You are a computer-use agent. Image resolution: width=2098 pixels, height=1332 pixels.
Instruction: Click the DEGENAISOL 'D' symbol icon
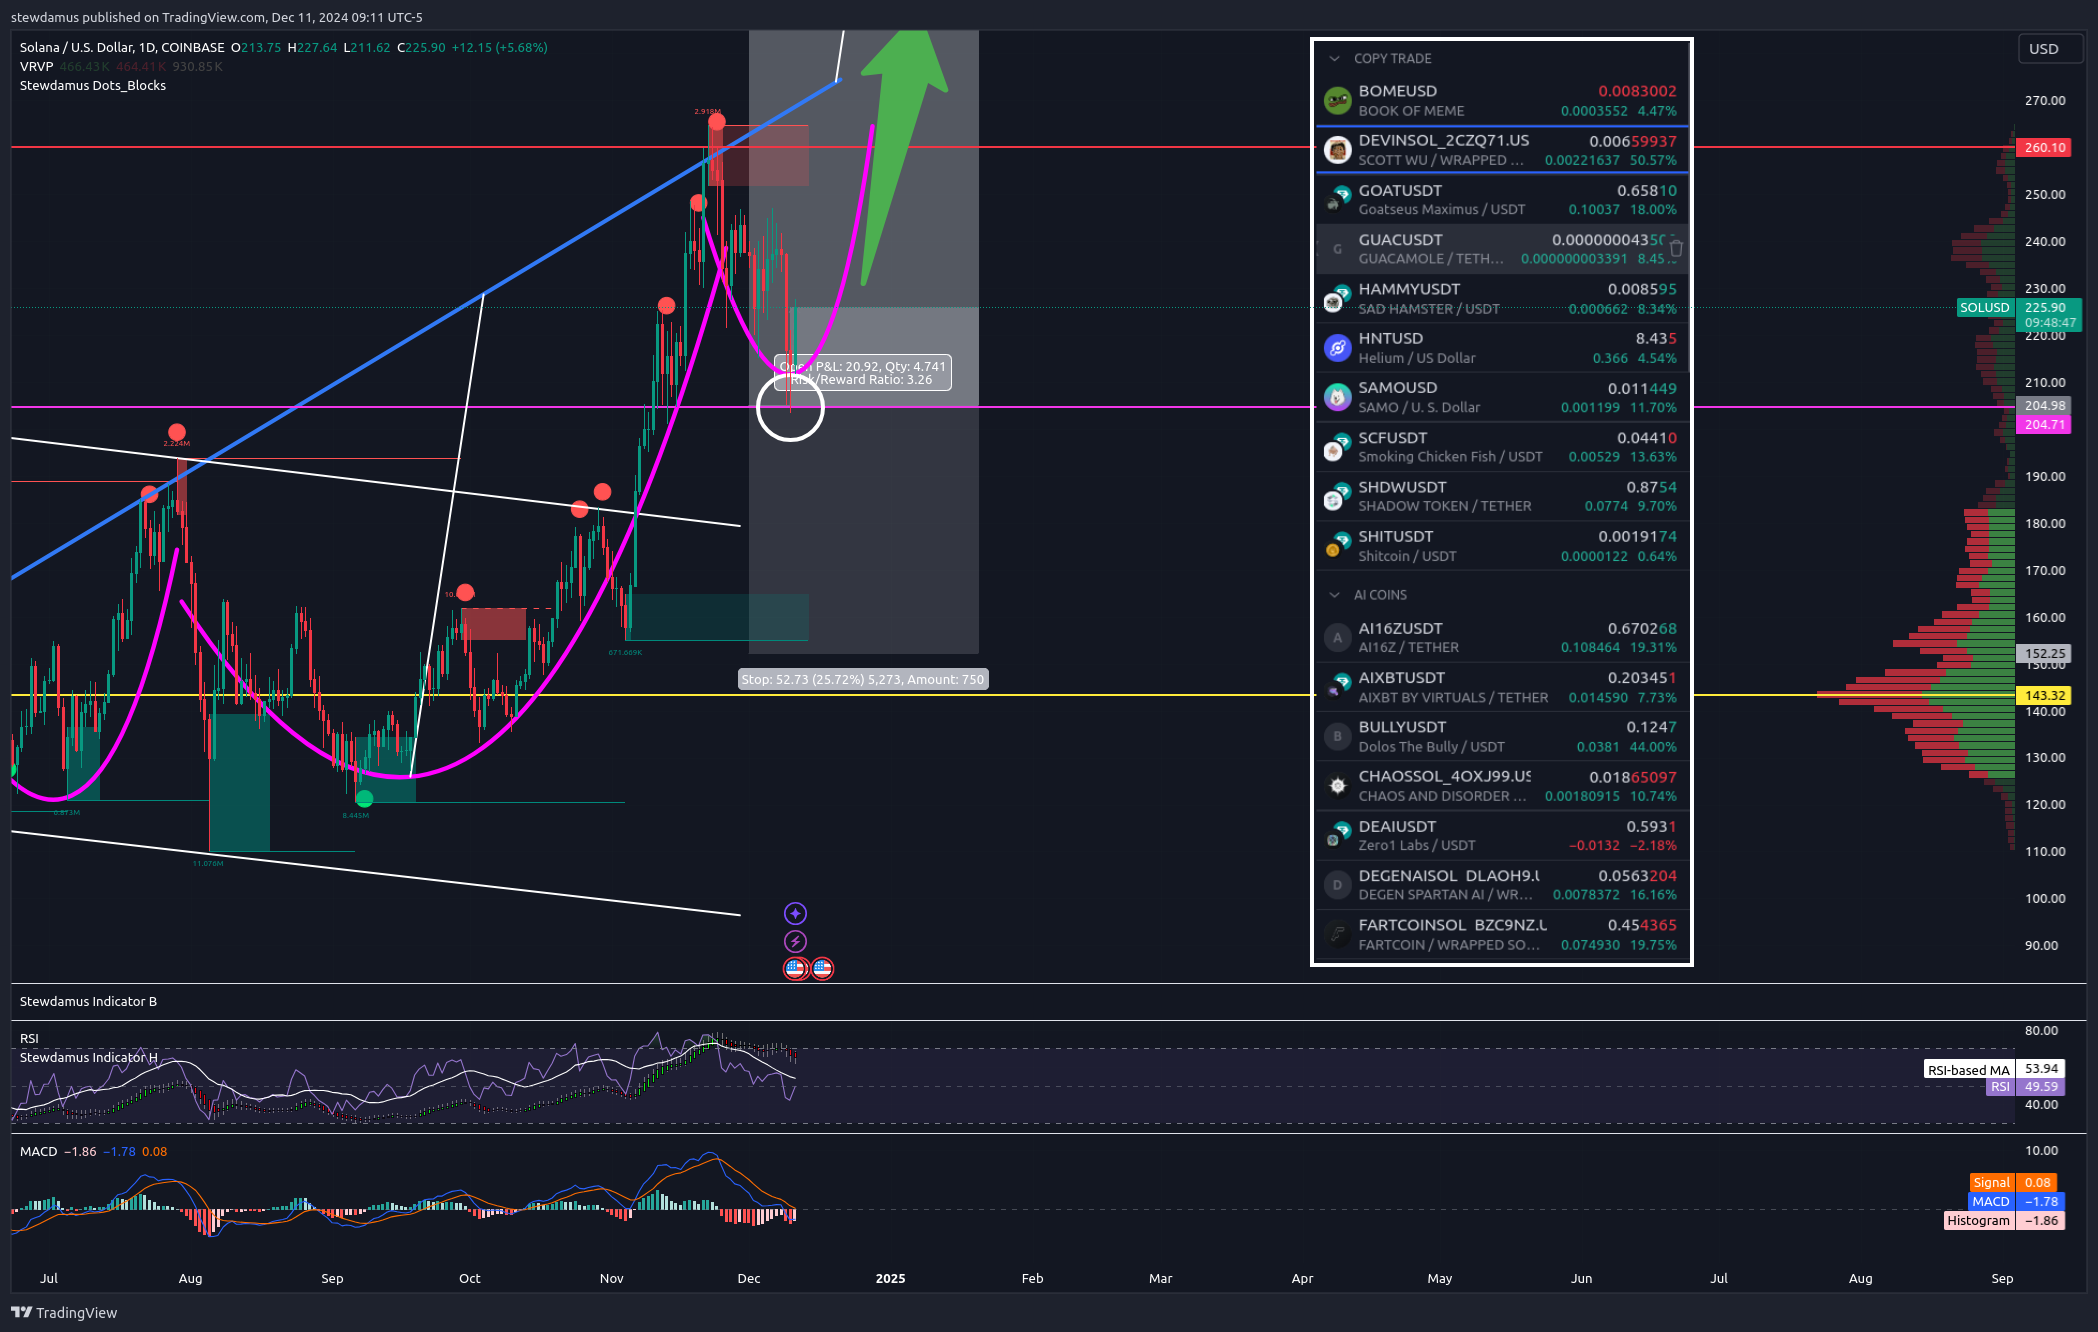(x=1337, y=885)
